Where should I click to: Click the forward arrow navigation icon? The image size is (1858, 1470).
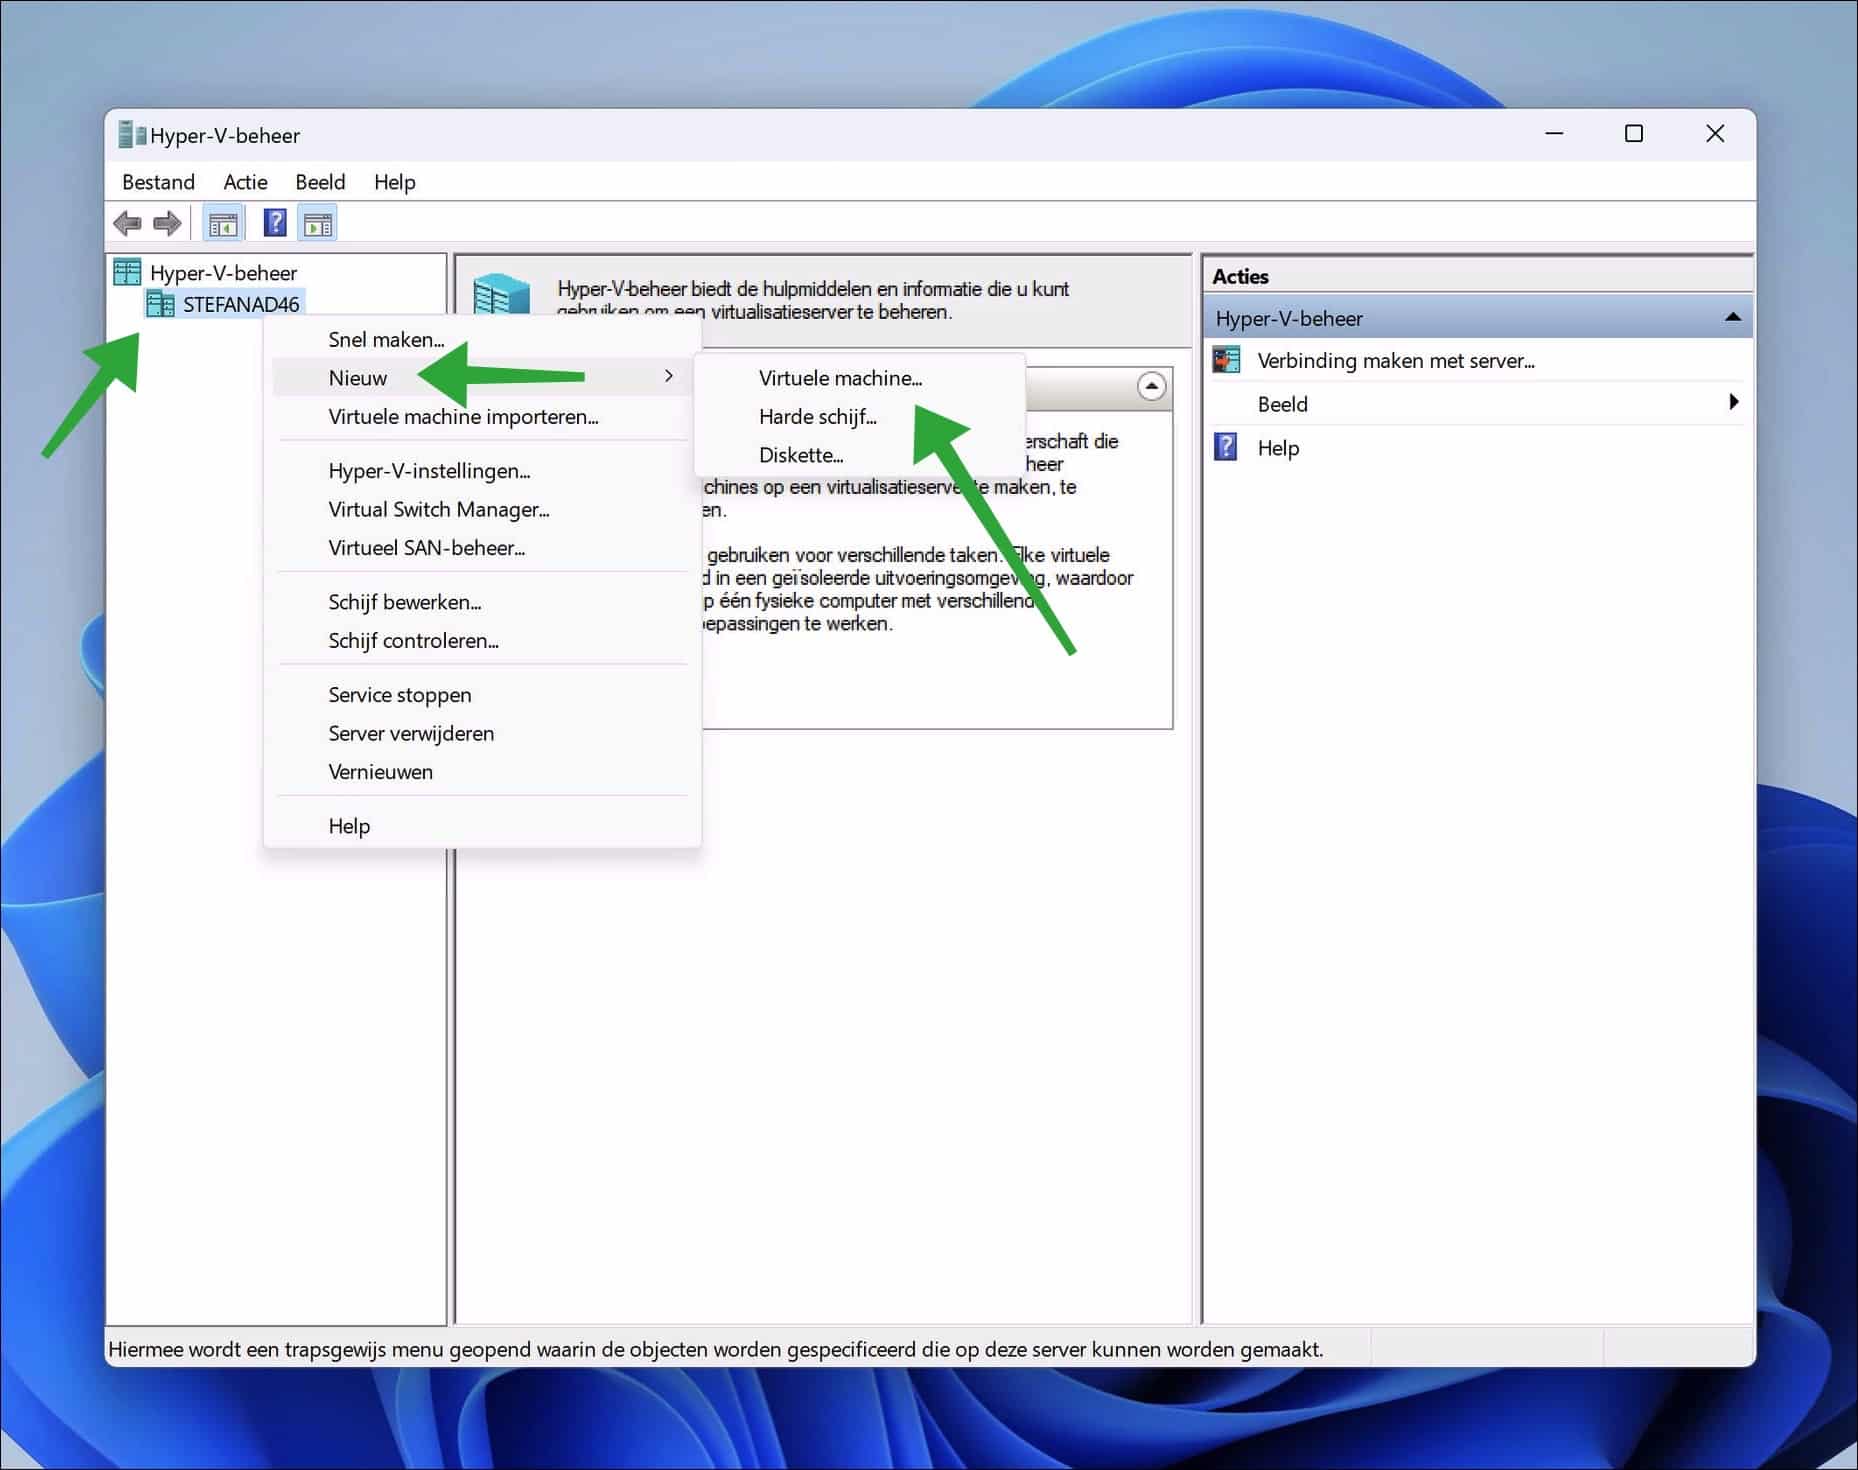coord(167,222)
